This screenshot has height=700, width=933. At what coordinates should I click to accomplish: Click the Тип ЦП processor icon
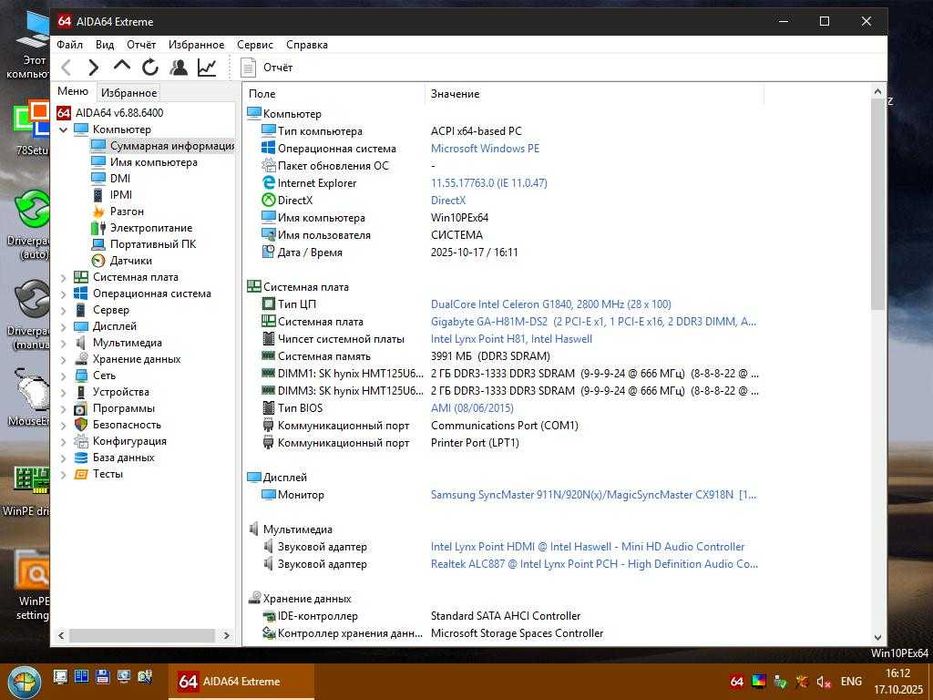268,304
